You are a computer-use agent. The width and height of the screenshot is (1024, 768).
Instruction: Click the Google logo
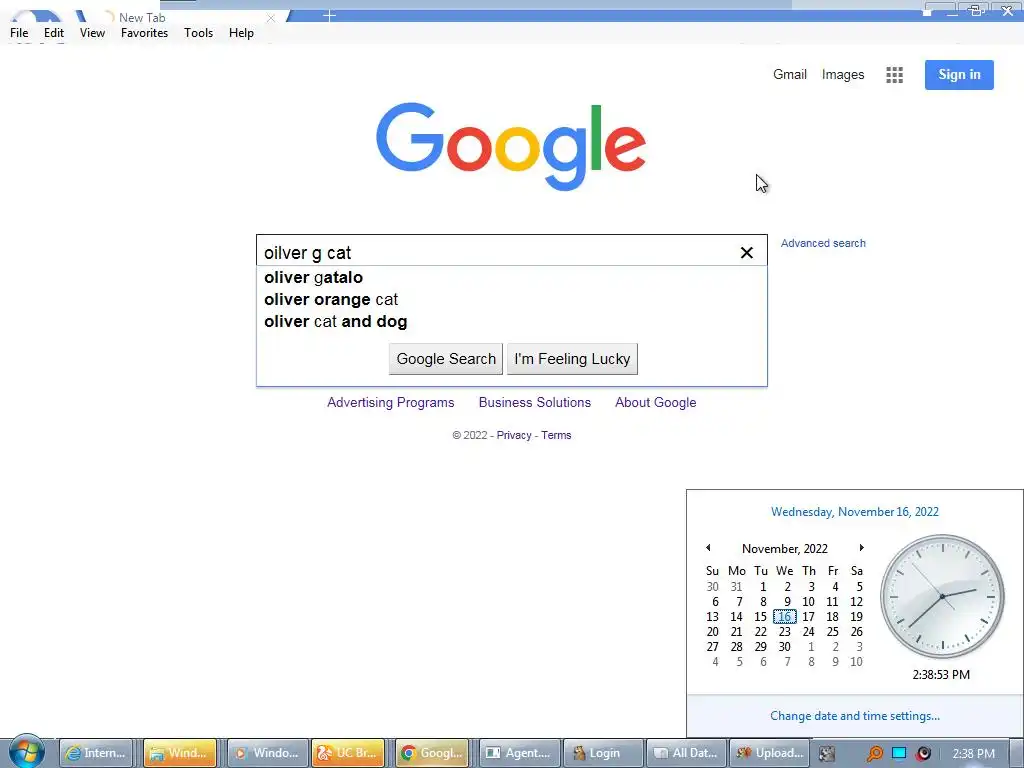pyautogui.click(x=511, y=147)
